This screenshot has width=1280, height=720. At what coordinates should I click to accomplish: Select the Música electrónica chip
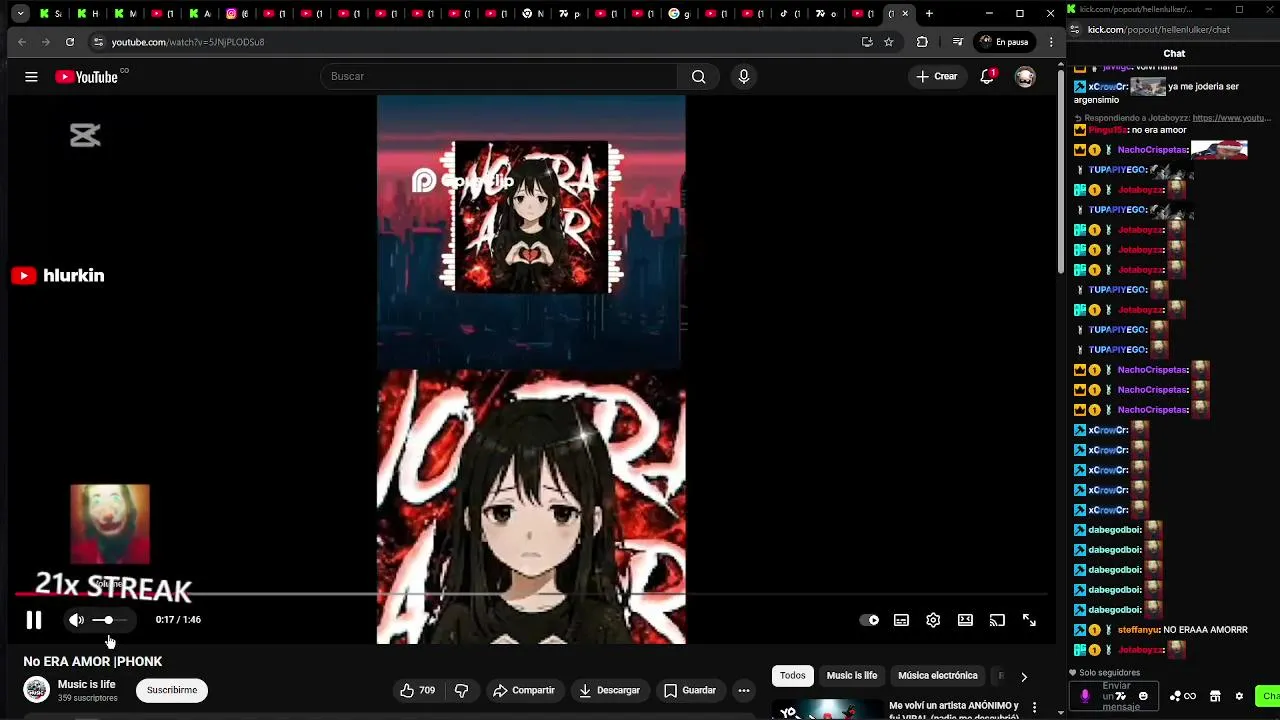click(938, 676)
